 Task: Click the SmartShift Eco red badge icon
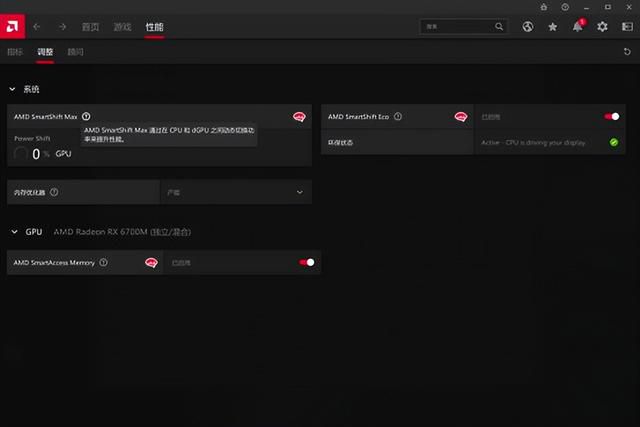coord(461,117)
